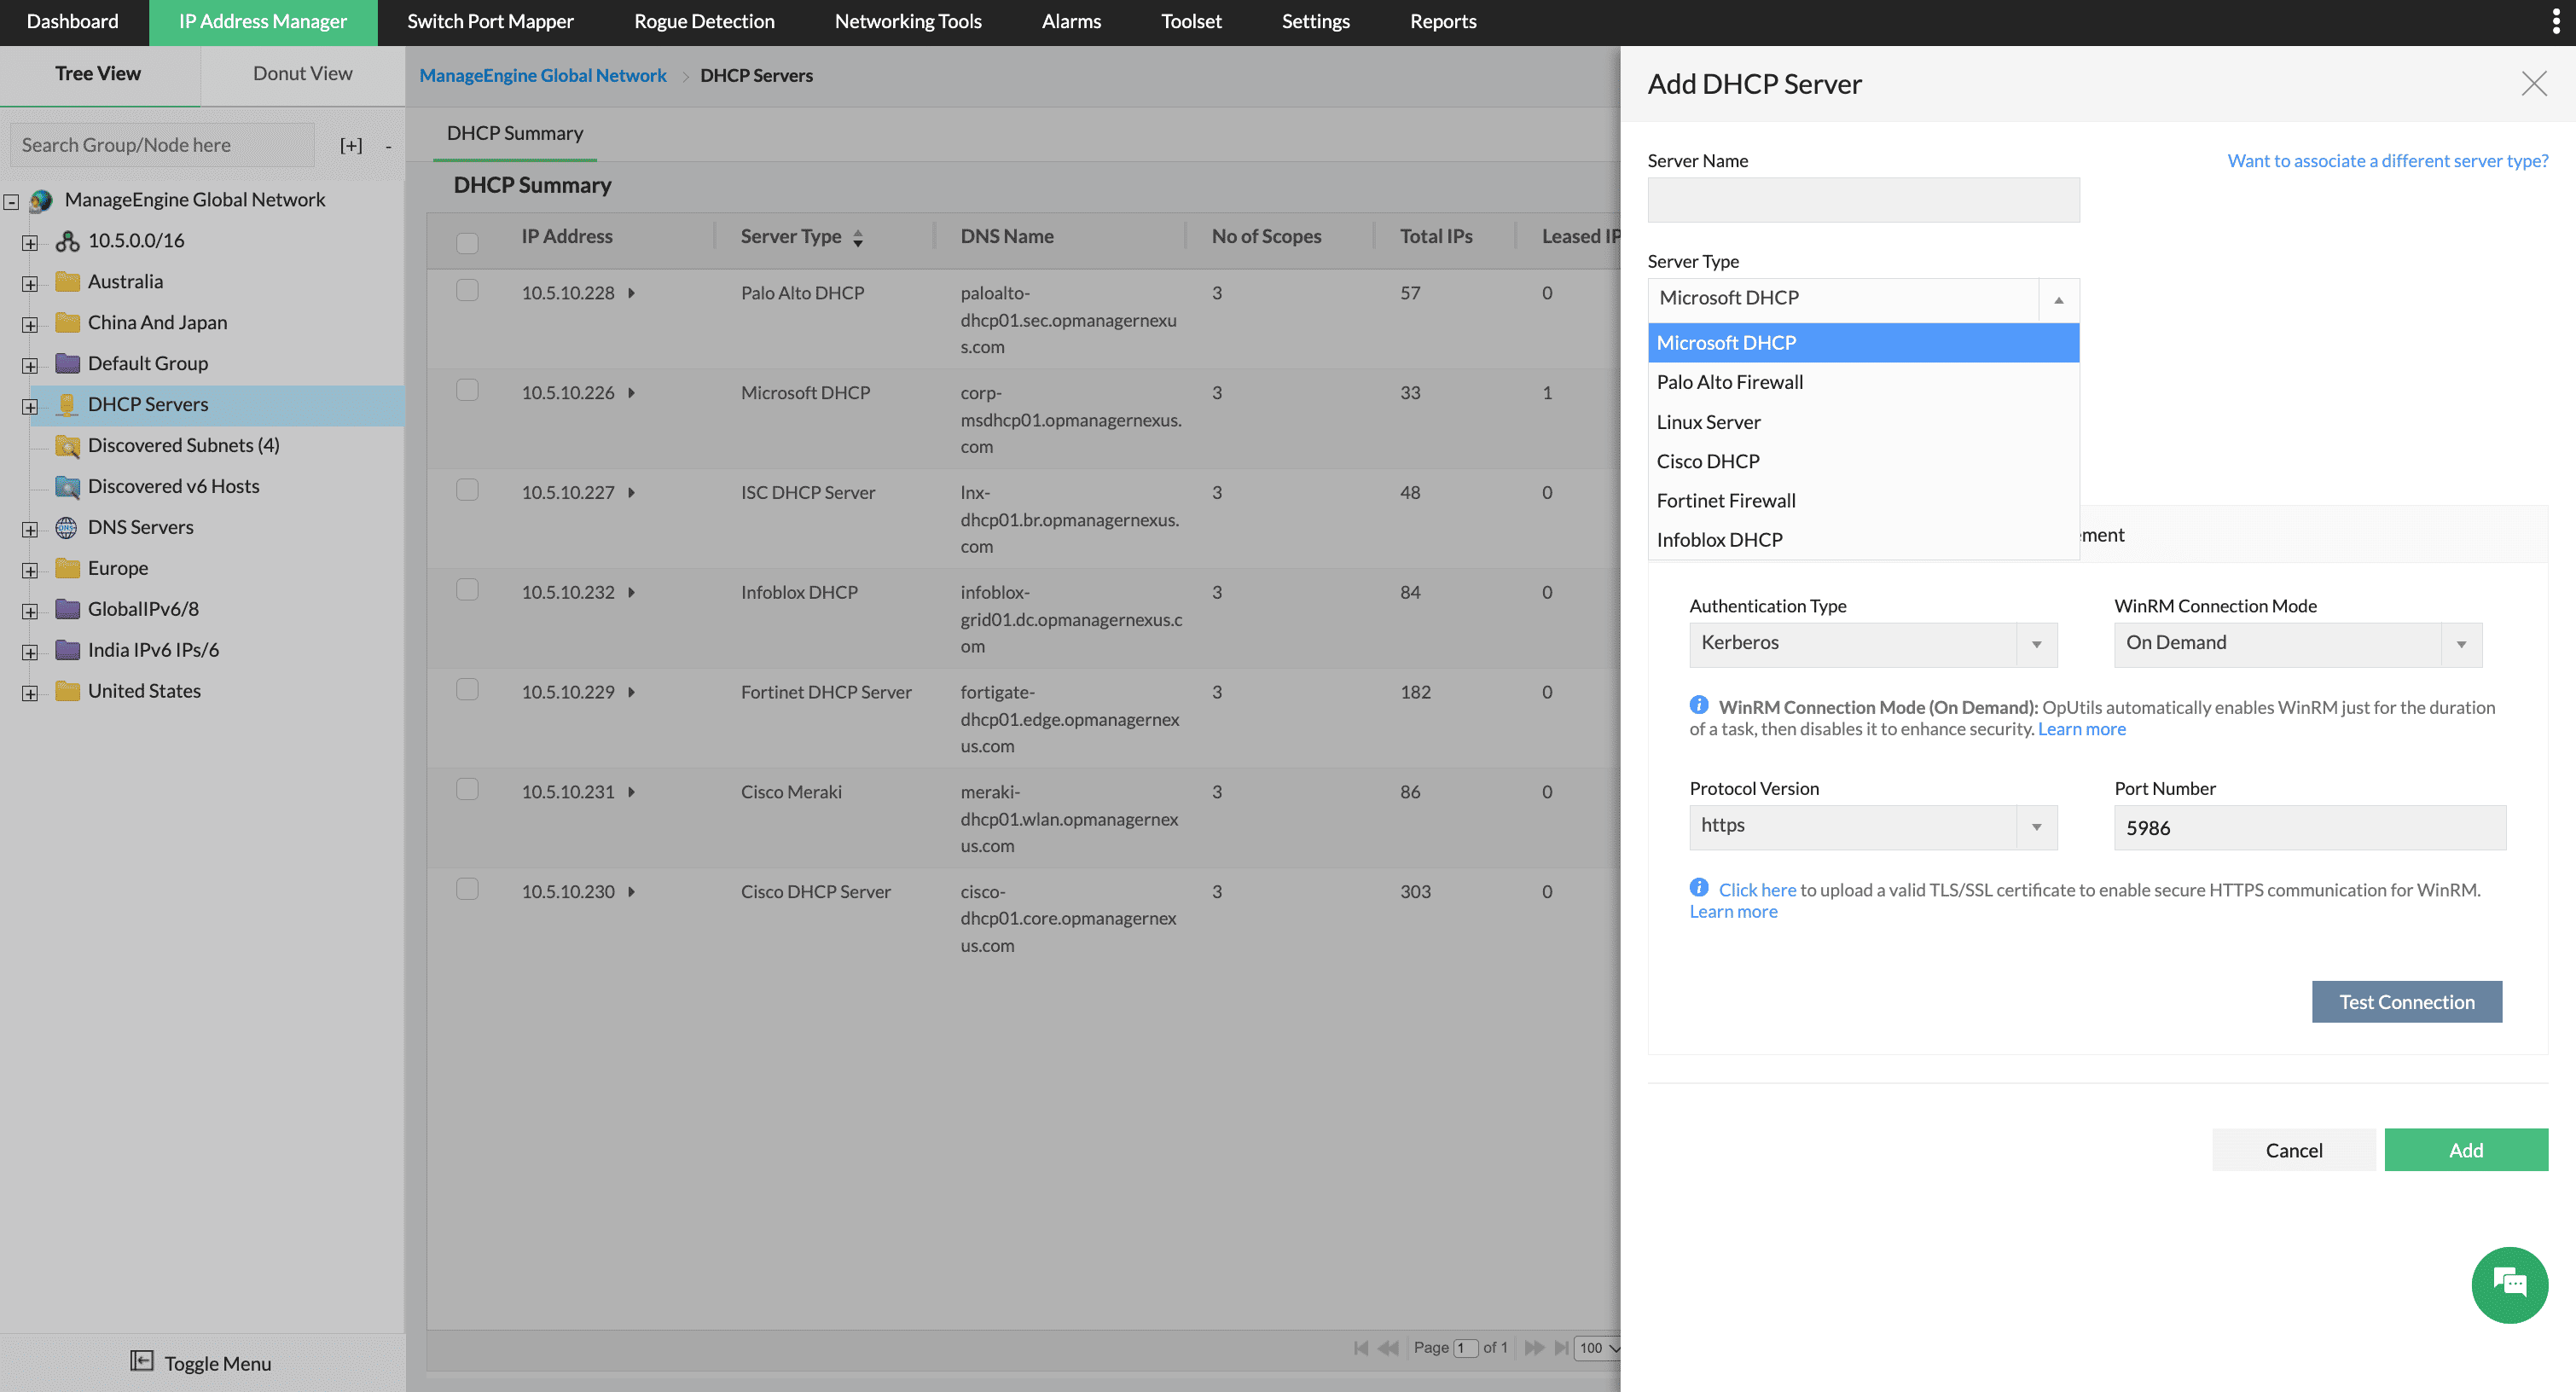Click the Europe folder icon

tap(67, 569)
